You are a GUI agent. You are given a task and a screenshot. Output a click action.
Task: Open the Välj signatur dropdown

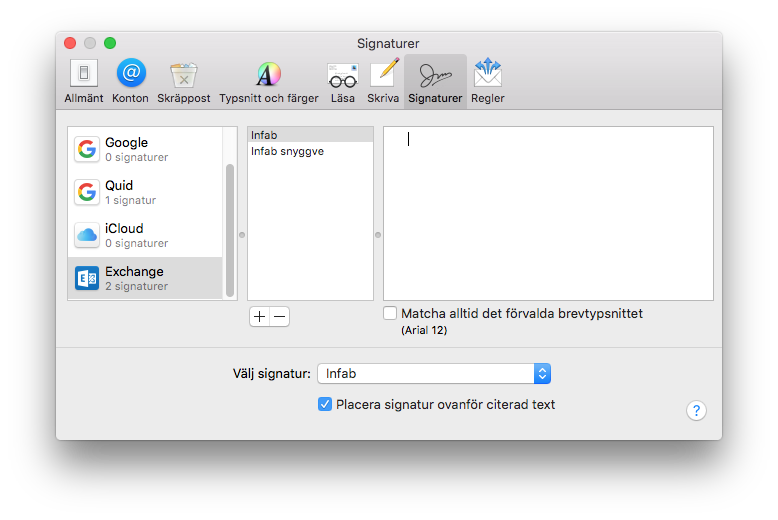[434, 374]
